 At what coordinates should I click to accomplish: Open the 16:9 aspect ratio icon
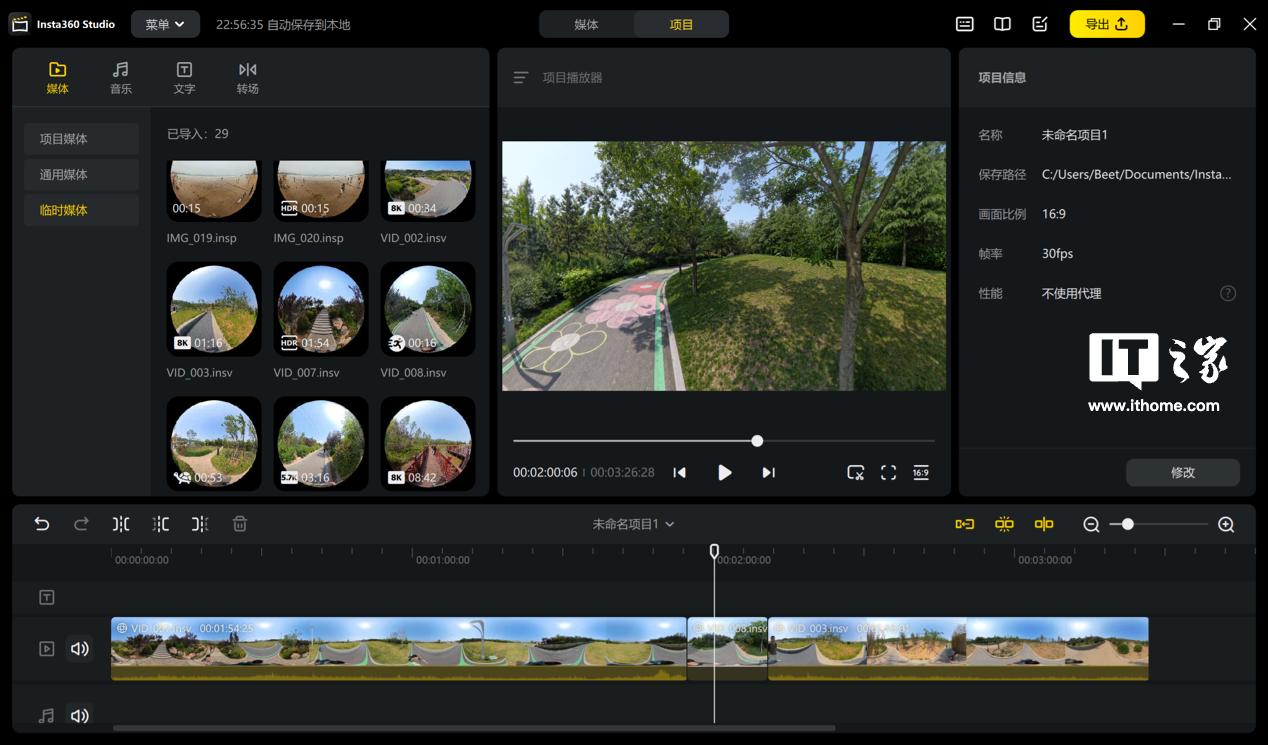click(920, 473)
